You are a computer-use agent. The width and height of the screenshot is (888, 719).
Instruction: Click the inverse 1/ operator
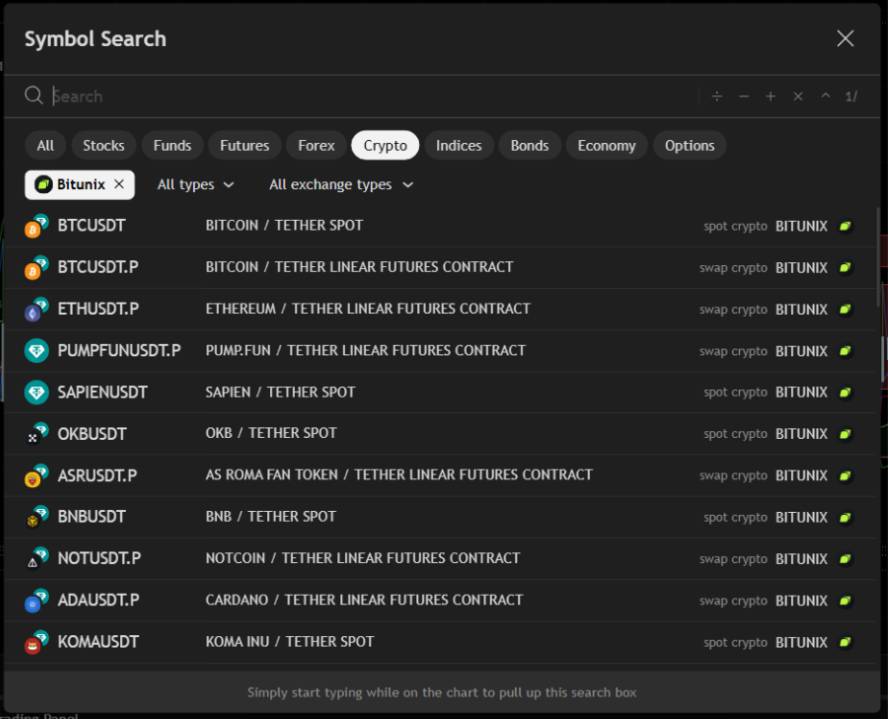pyautogui.click(x=851, y=97)
